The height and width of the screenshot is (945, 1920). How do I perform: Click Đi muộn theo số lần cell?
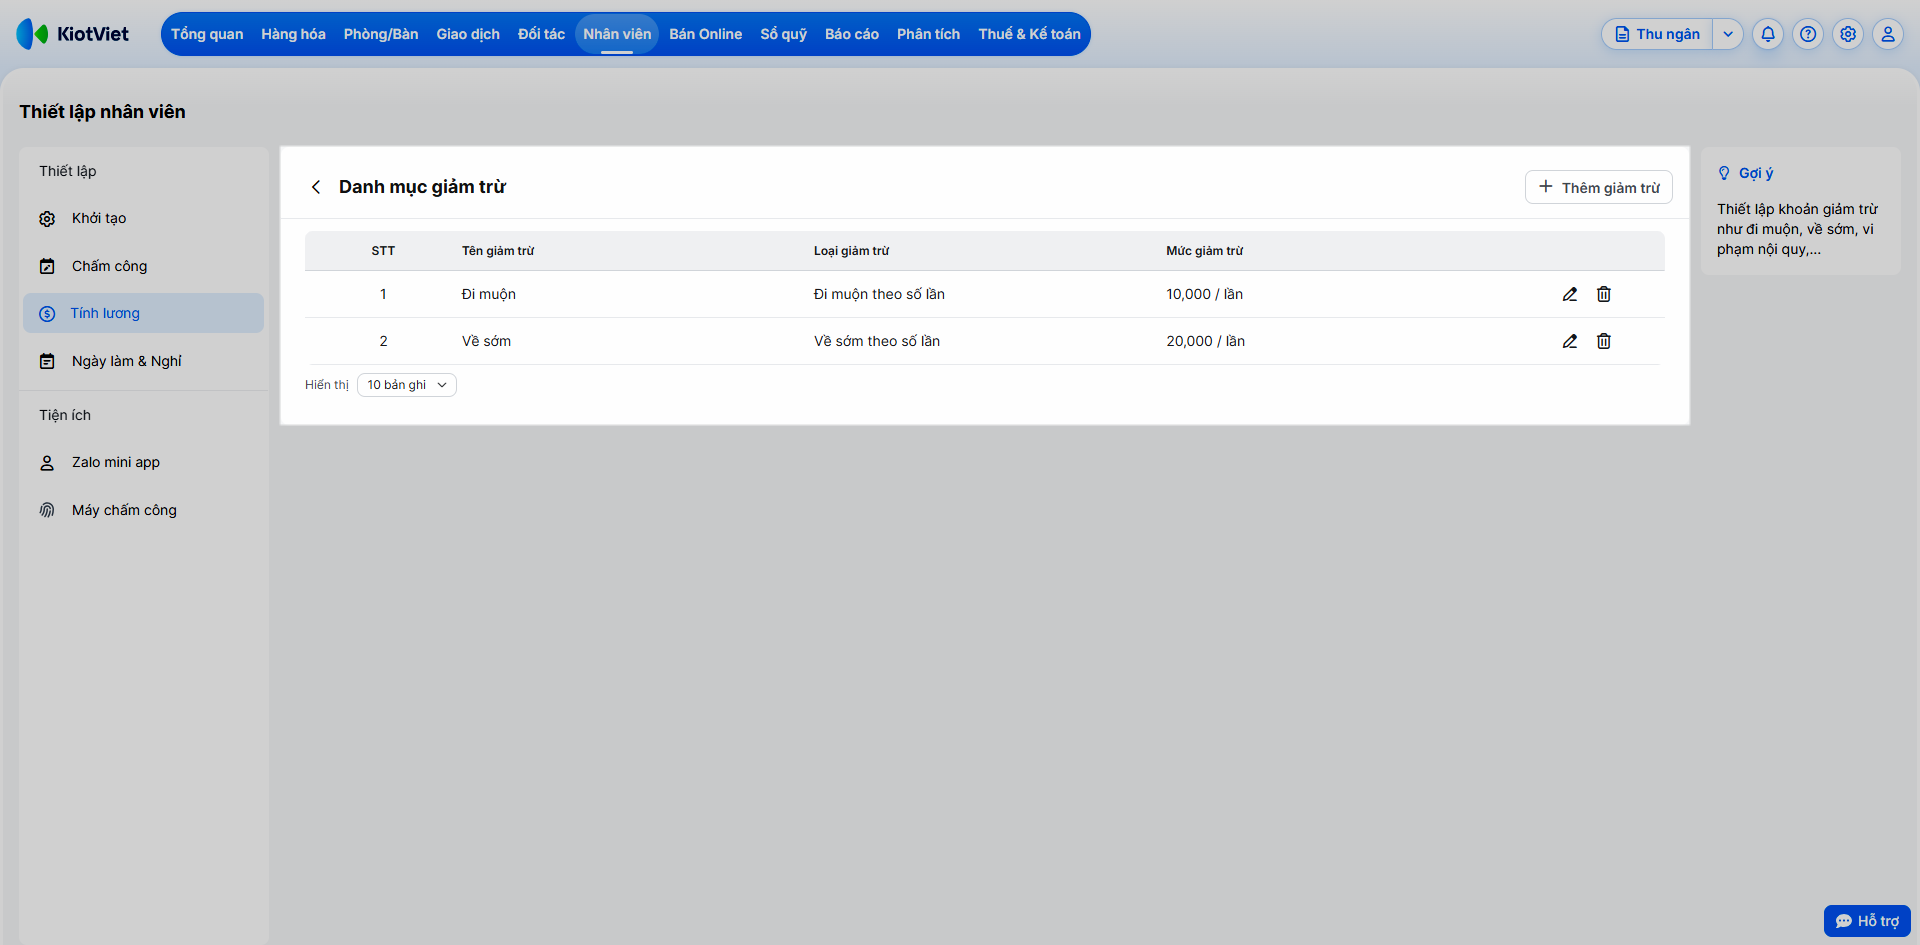(879, 294)
